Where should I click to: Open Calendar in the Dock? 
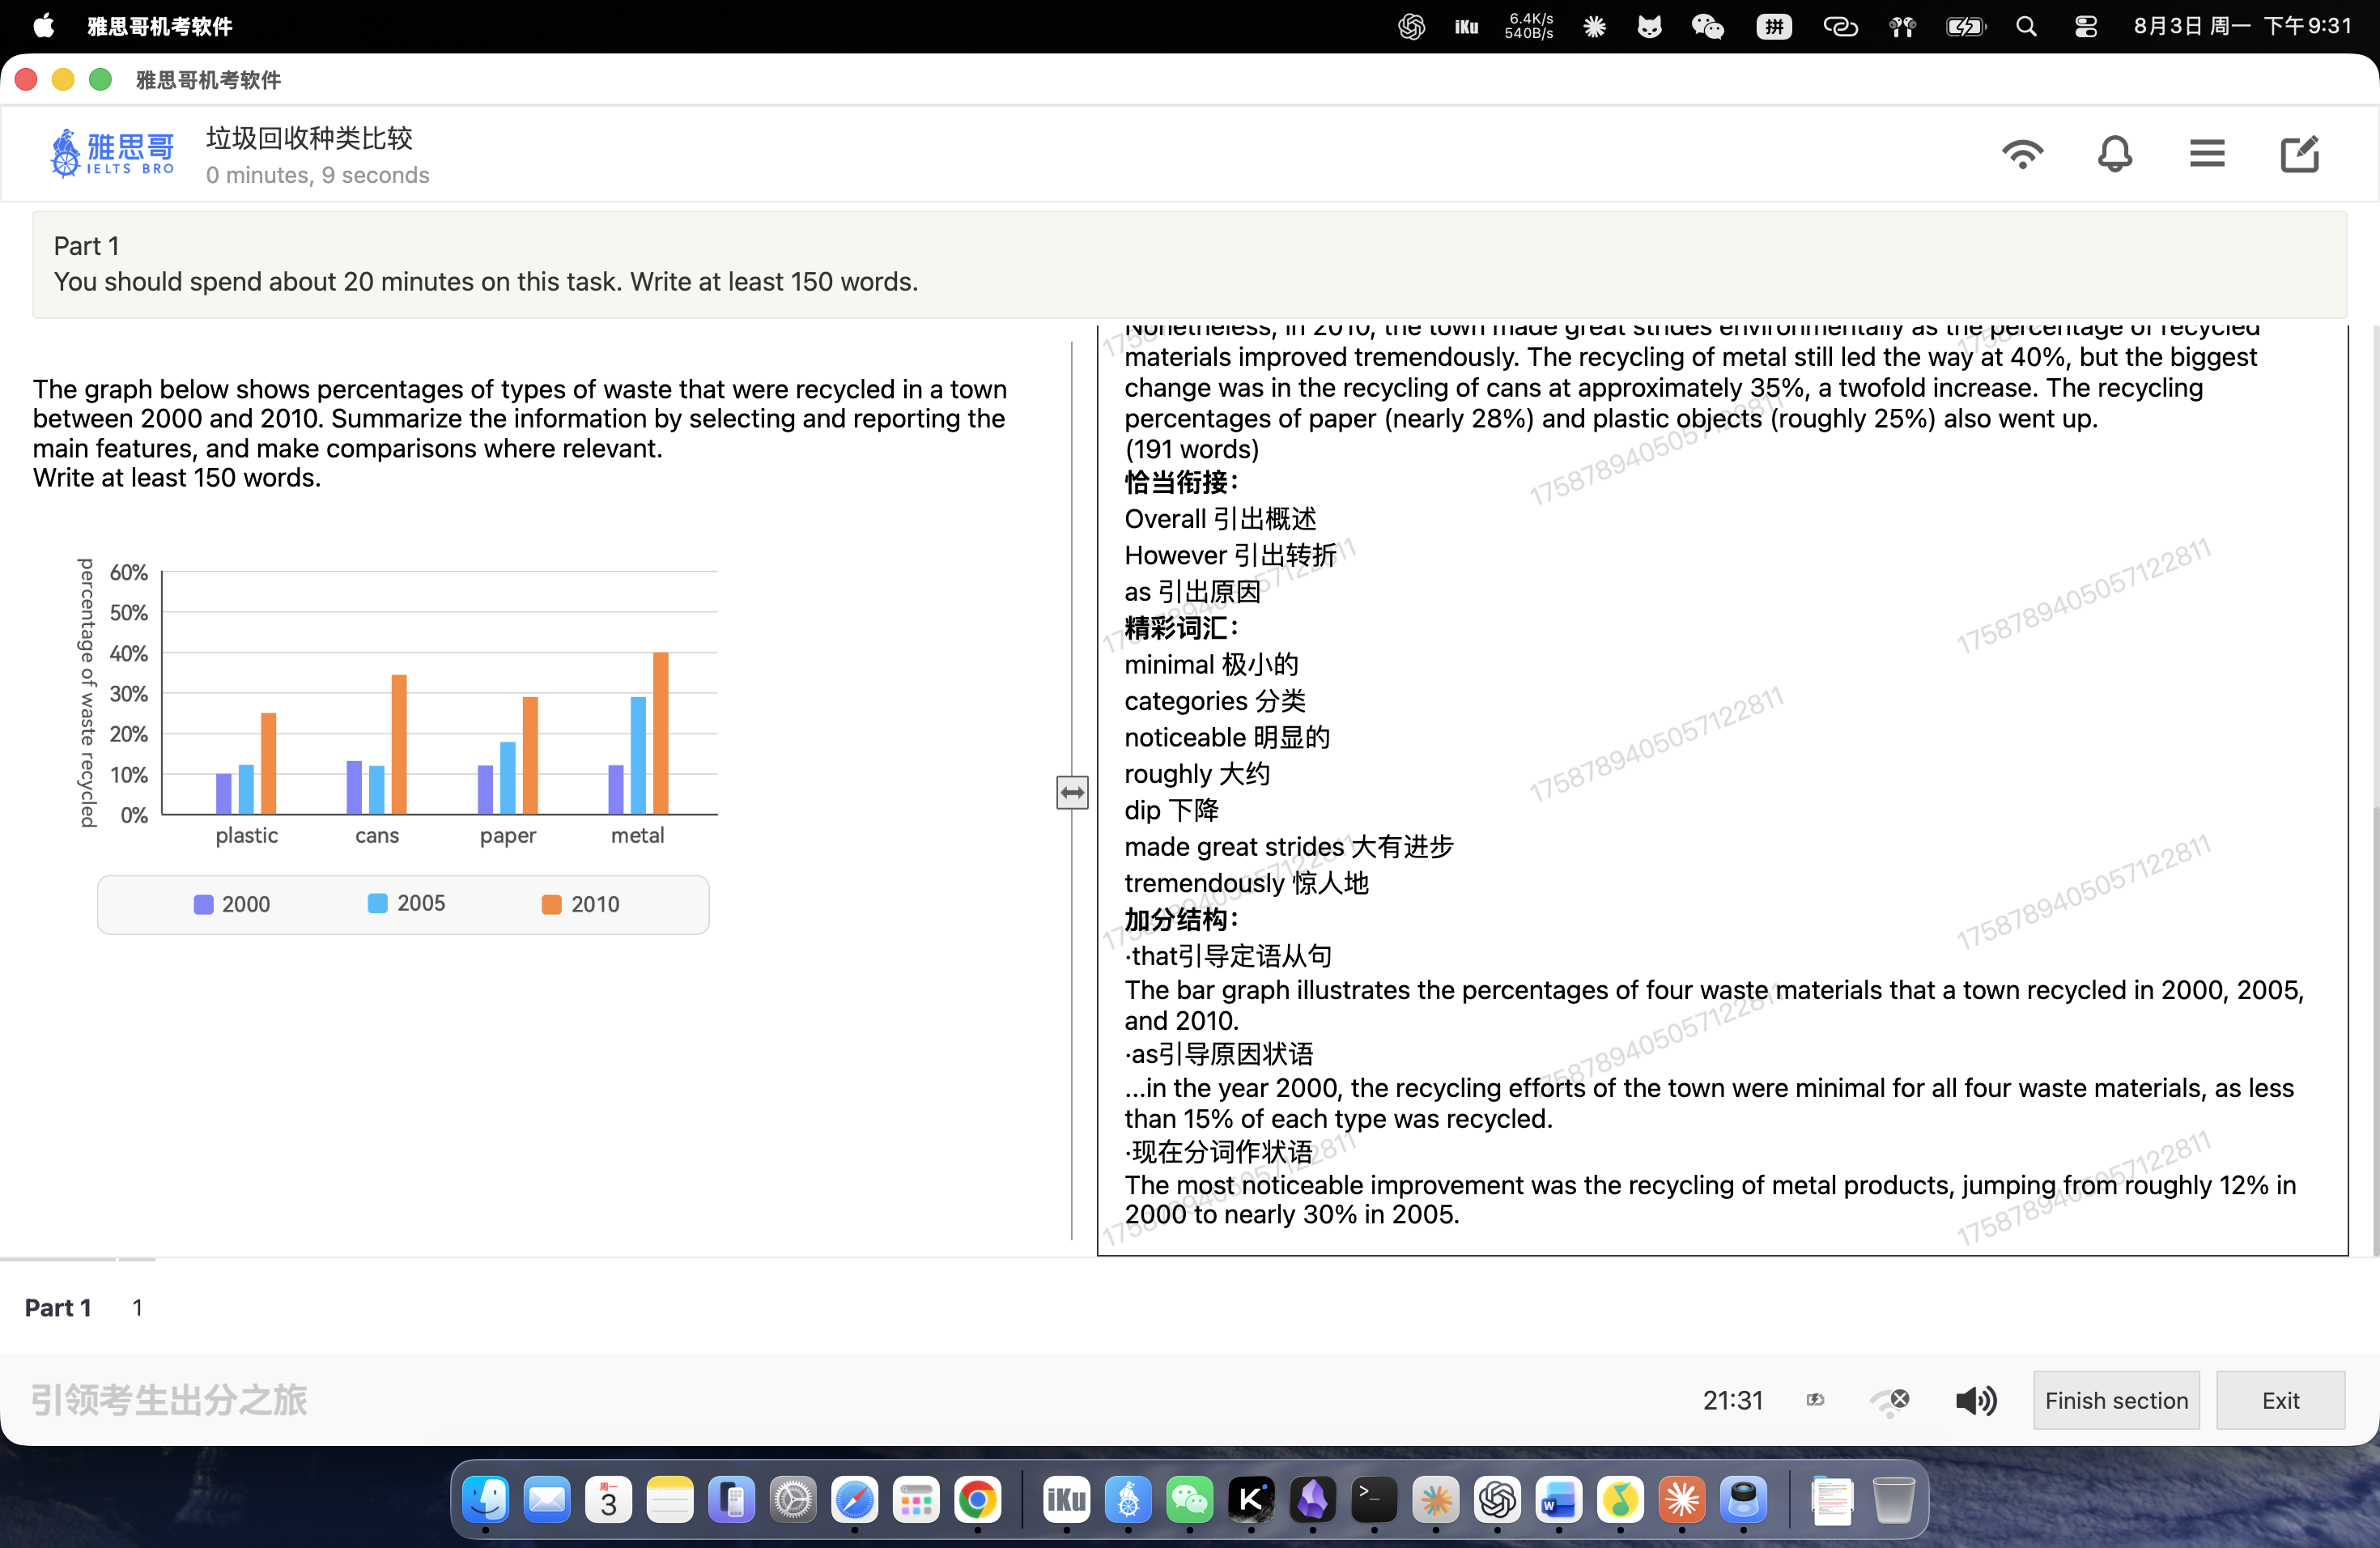pos(609,1499)
